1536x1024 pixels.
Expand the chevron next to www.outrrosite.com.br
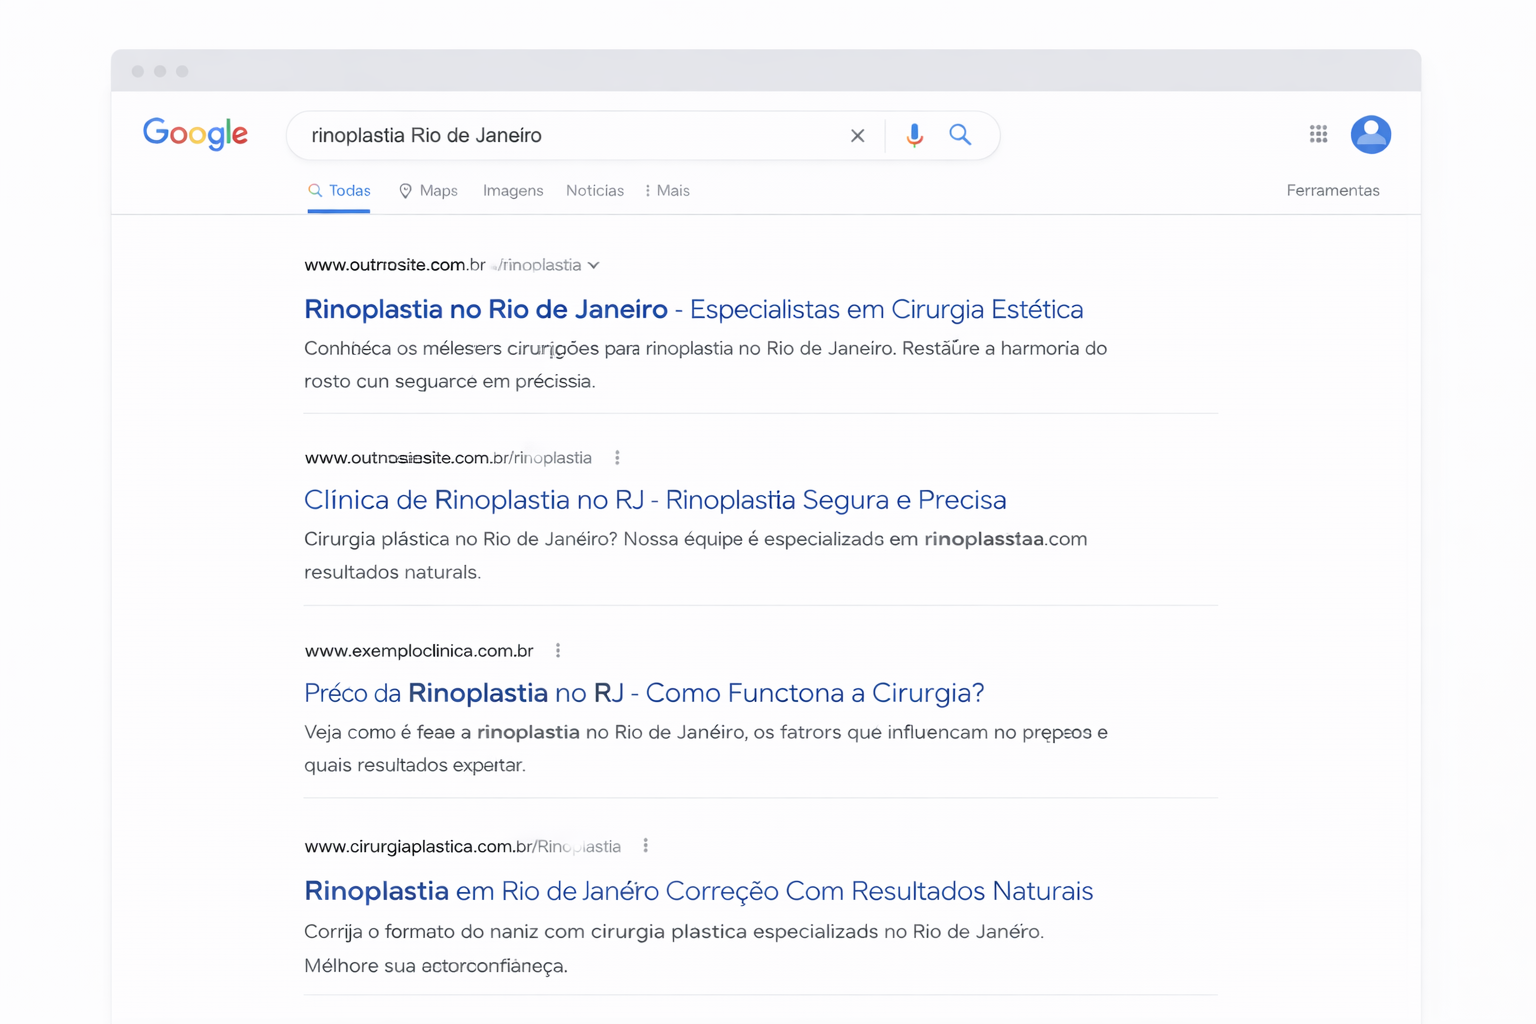tap(594, 265)
